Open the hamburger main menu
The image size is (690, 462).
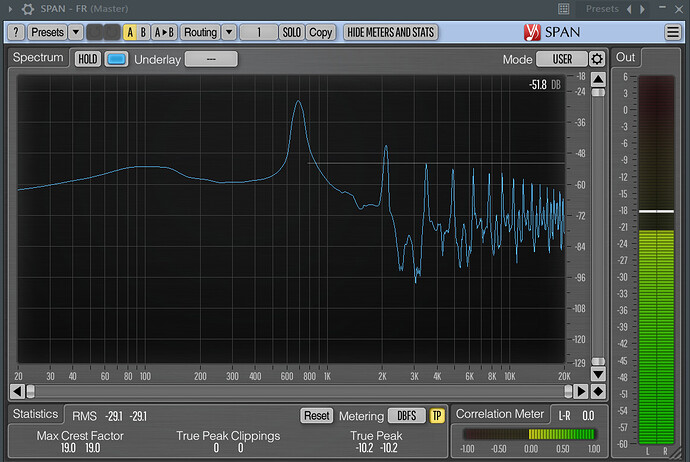coord(672,32)
